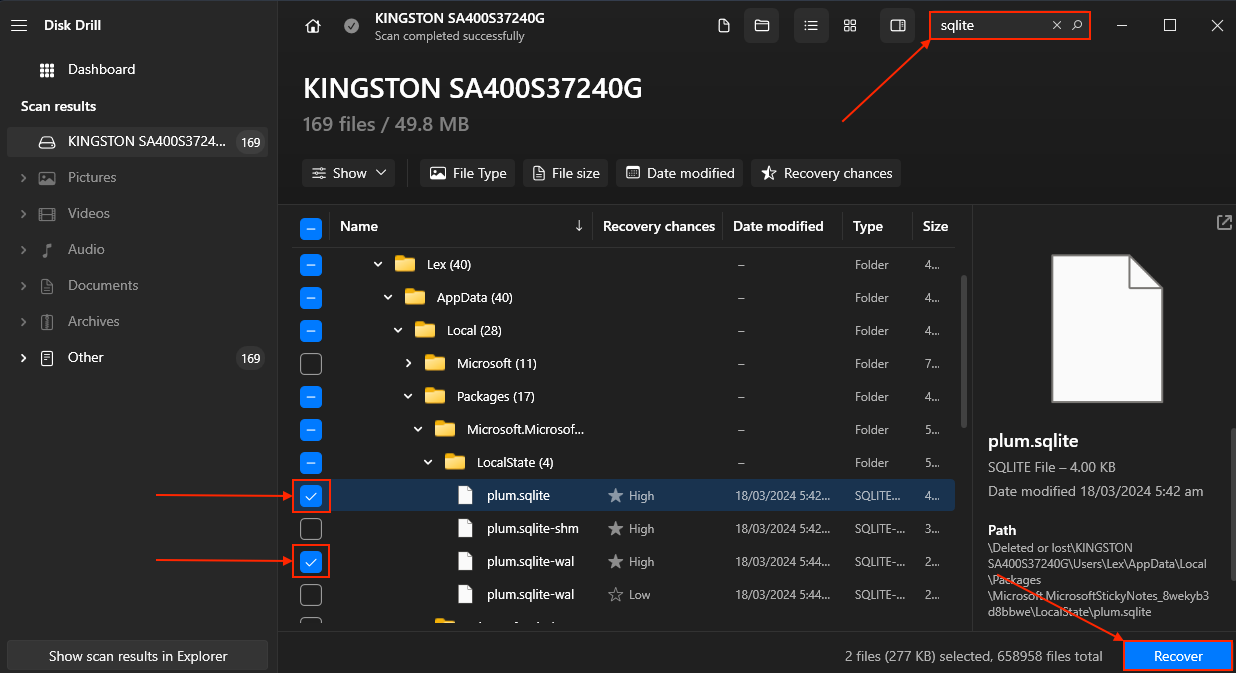Image resolution: width=1236 pixels, height=673 pixels.
Task: Sort by Recovery chances column
Action: pyautogui.click(x=659, y=226)
